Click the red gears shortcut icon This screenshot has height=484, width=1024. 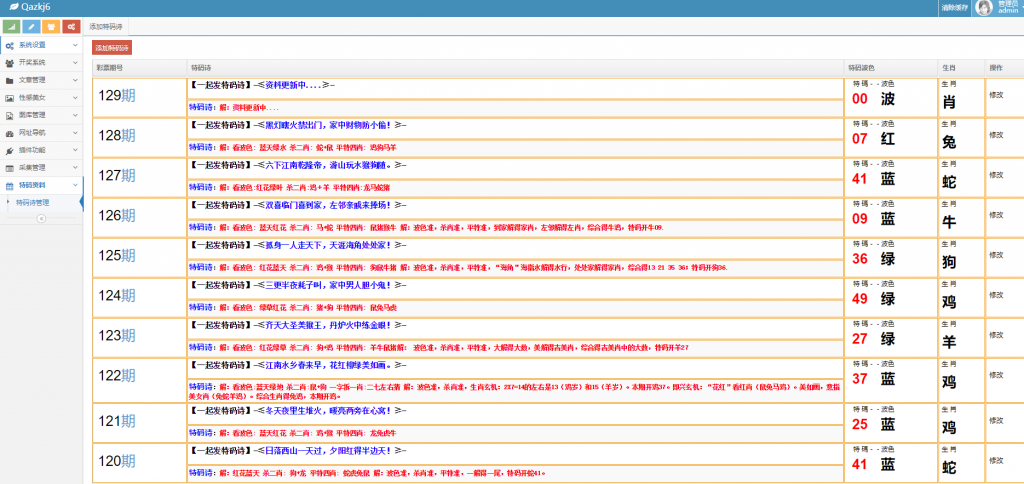[71, 27]
